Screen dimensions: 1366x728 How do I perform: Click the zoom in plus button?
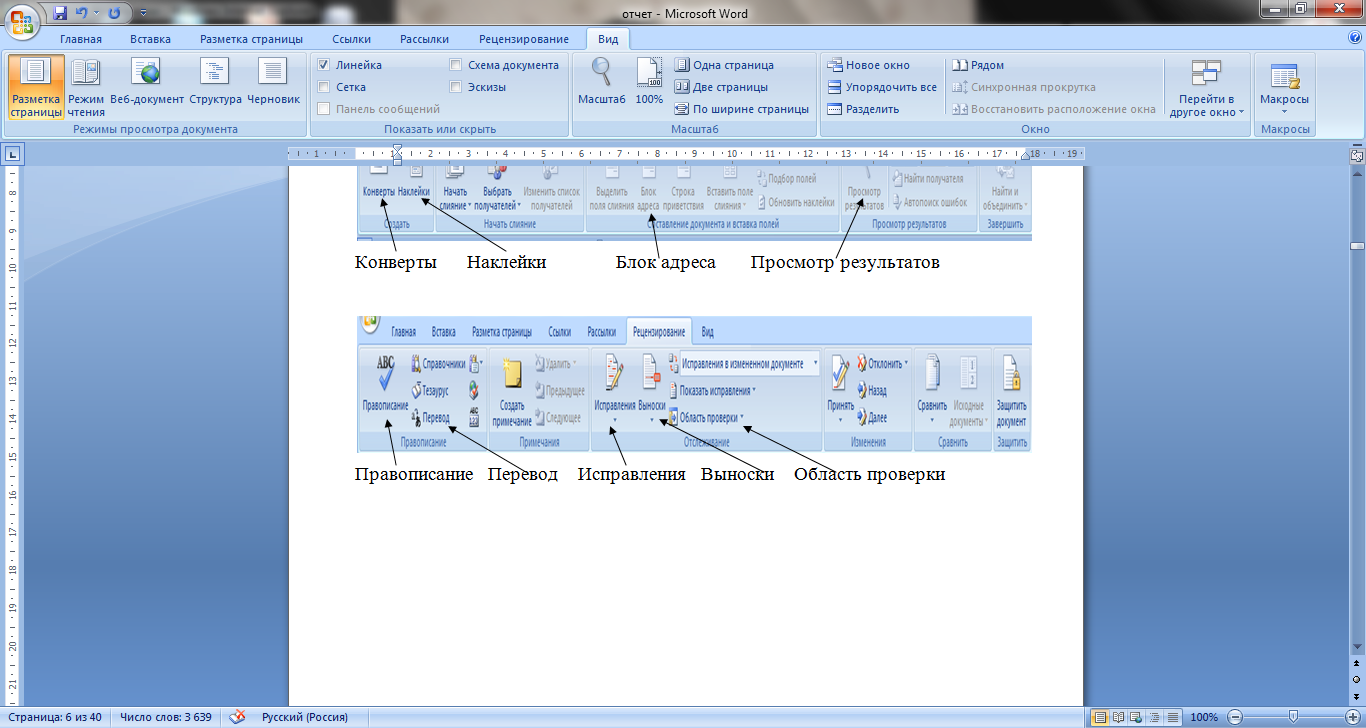[x=1352, y=717]
